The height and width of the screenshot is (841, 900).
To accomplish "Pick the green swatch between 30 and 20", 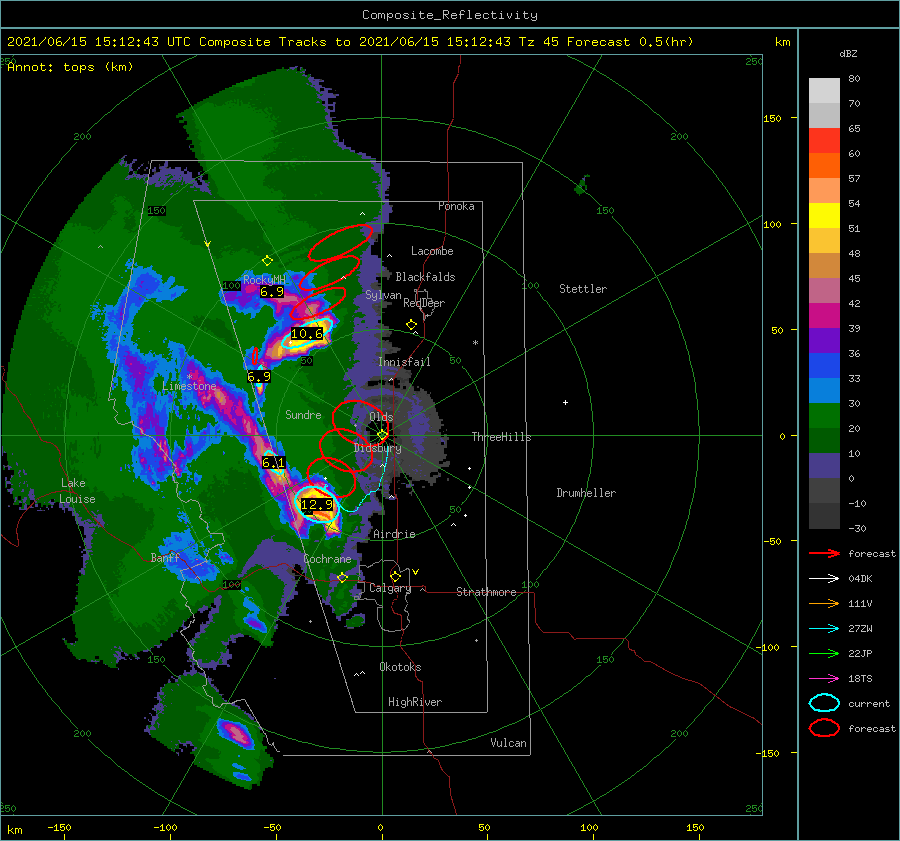I will tap(824, 416).
